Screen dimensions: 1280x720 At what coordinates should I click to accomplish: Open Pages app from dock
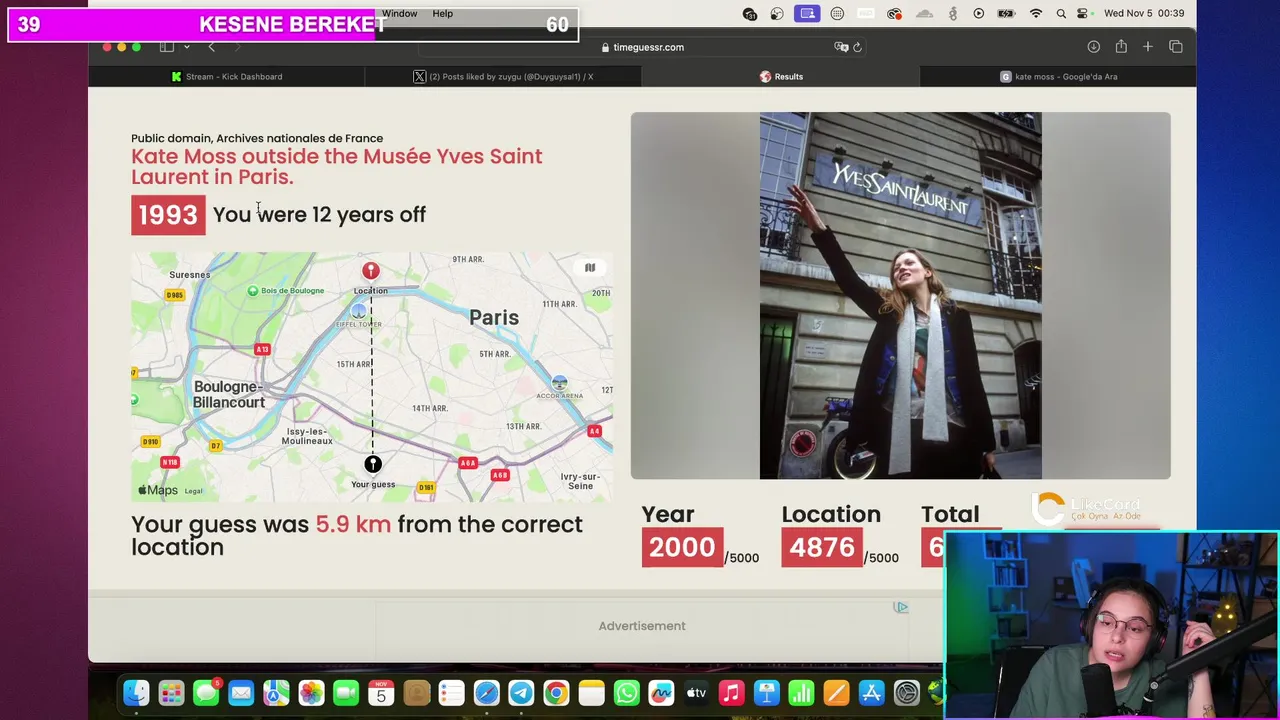tap(836, 692)
